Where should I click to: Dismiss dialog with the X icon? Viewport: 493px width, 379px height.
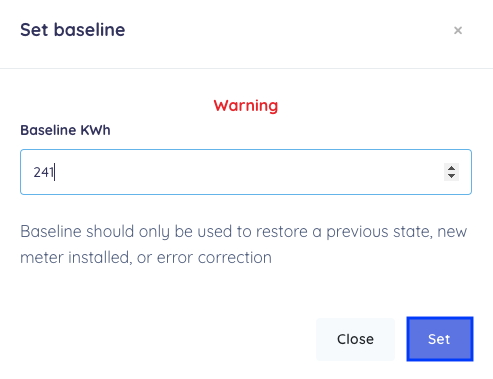458,30
